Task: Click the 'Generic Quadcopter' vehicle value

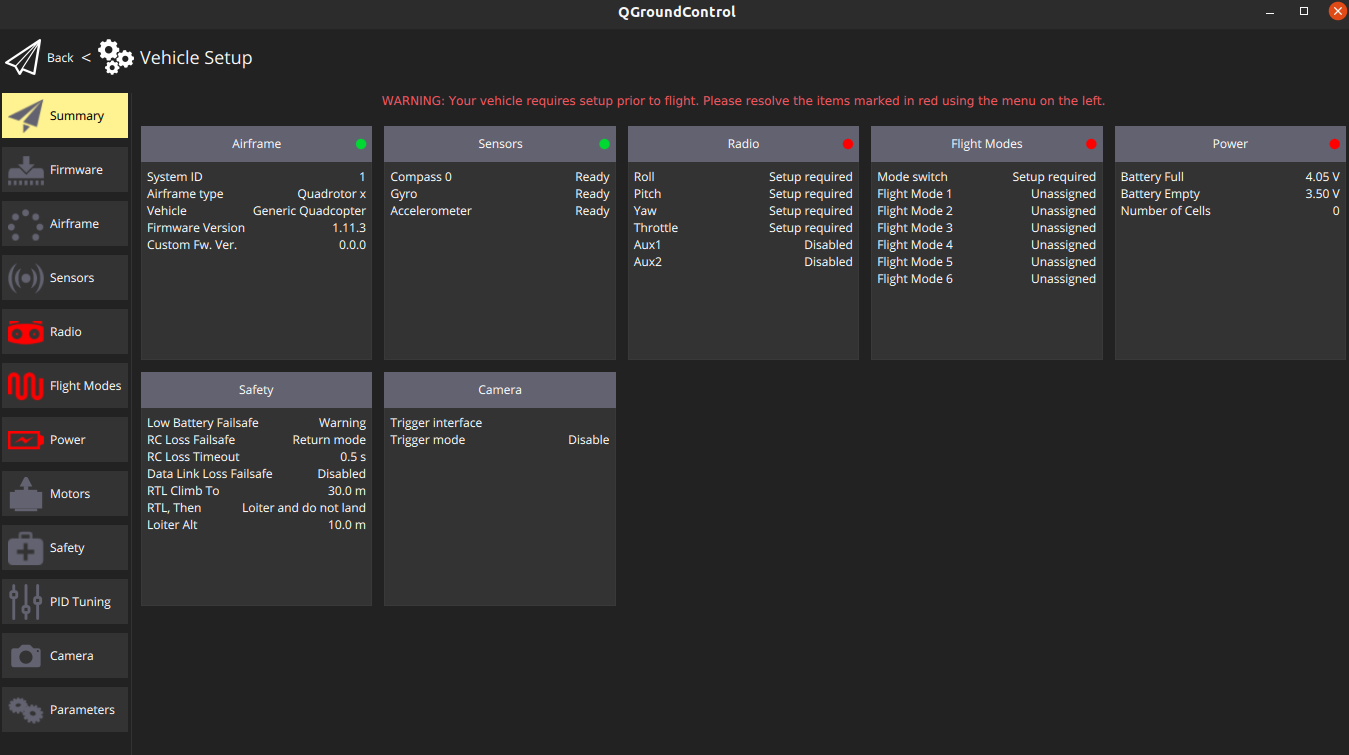Action: coord(309,211)
